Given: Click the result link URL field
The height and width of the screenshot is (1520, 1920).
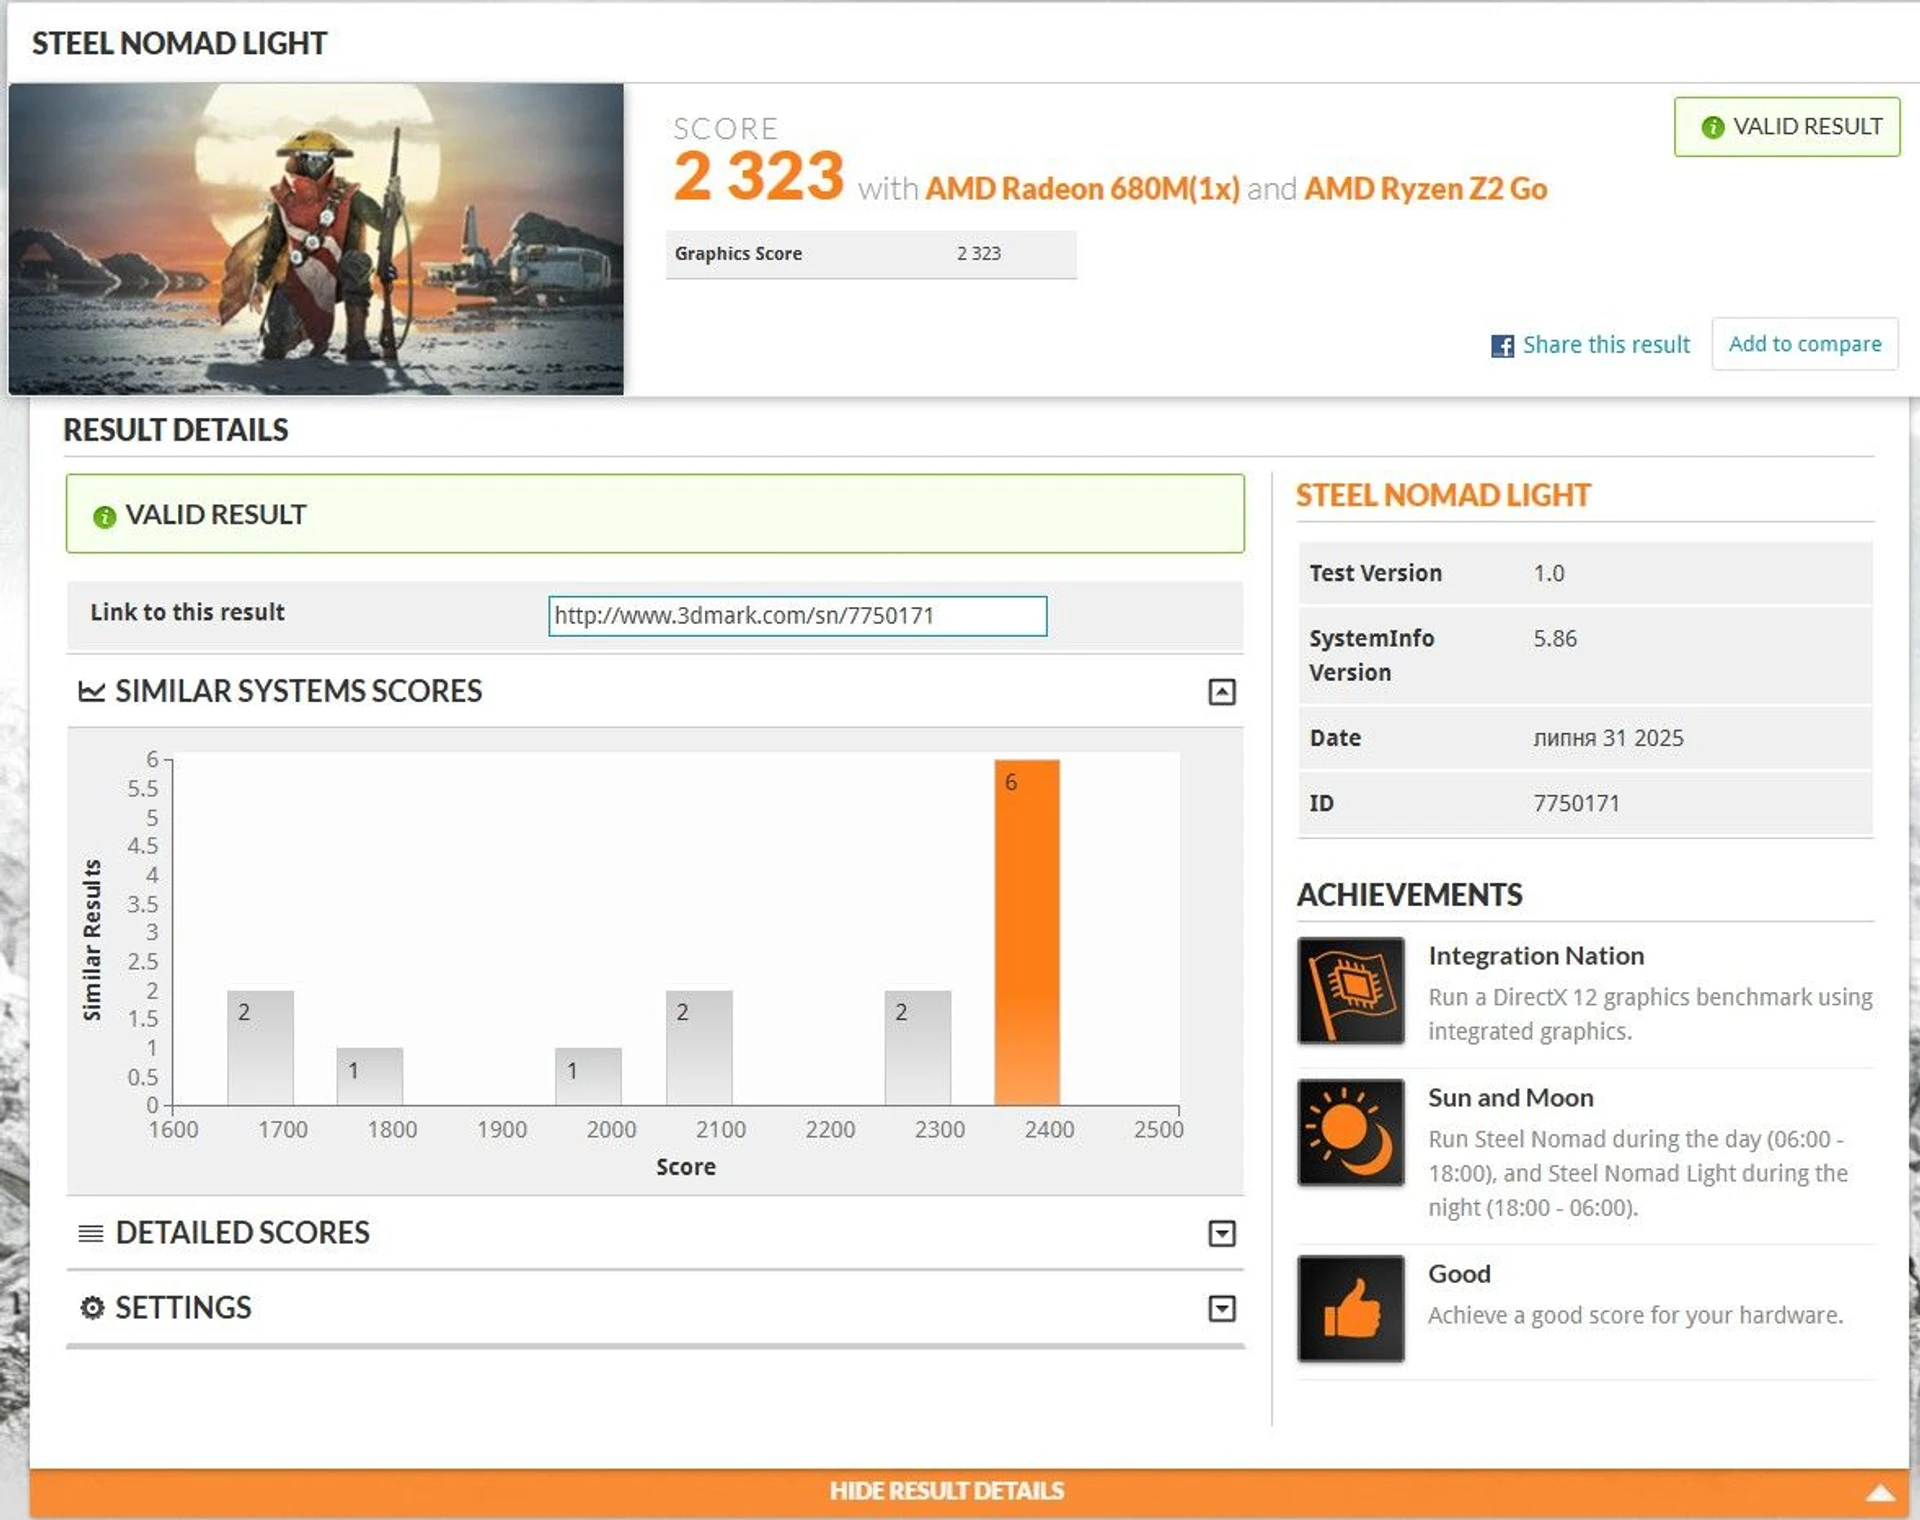Looking at the screenshot, I should coord(797,616).
